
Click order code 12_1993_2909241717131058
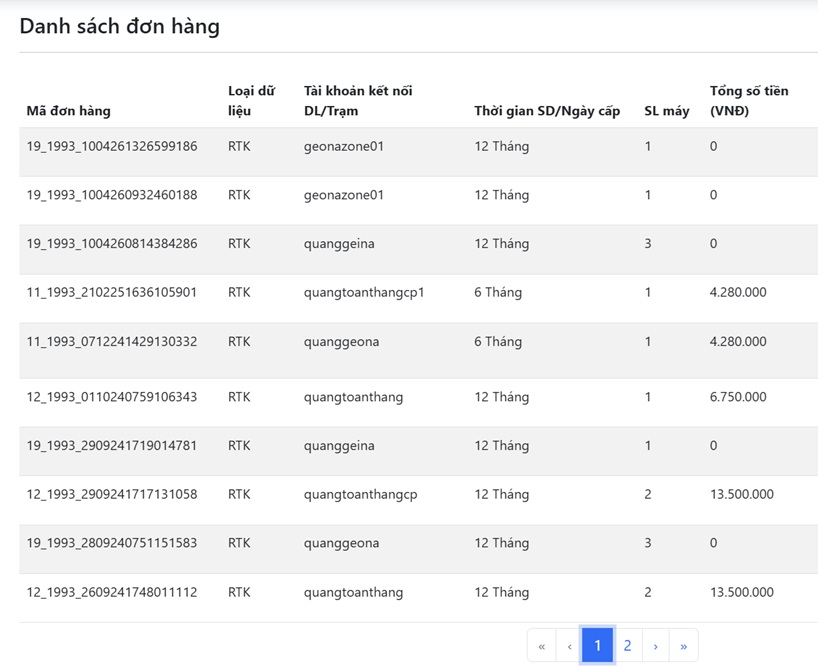tap(112, 494)
